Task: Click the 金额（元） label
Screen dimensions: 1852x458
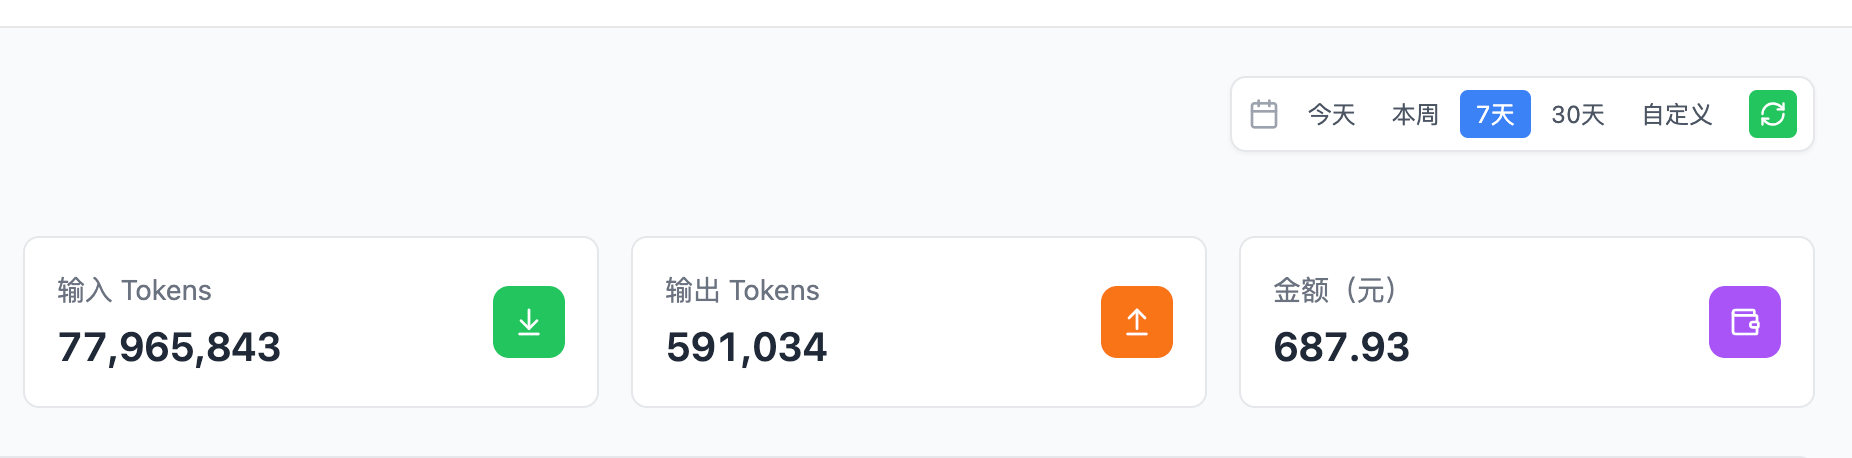Action: [x=1334, y=291]
